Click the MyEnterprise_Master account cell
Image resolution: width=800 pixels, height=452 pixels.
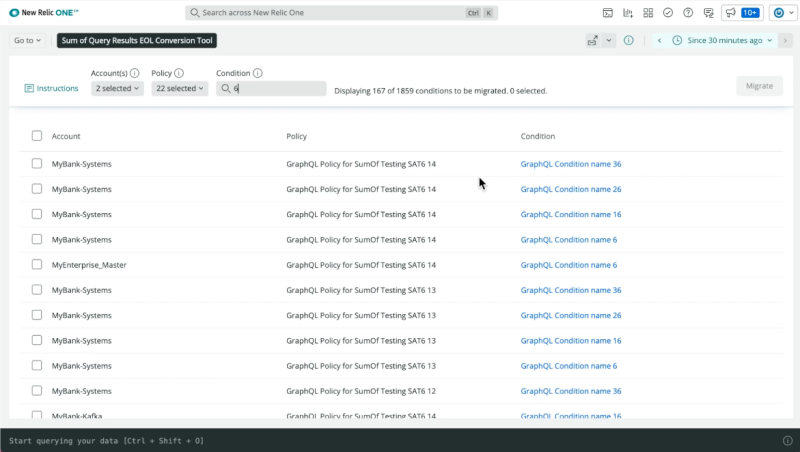[89, 265]
